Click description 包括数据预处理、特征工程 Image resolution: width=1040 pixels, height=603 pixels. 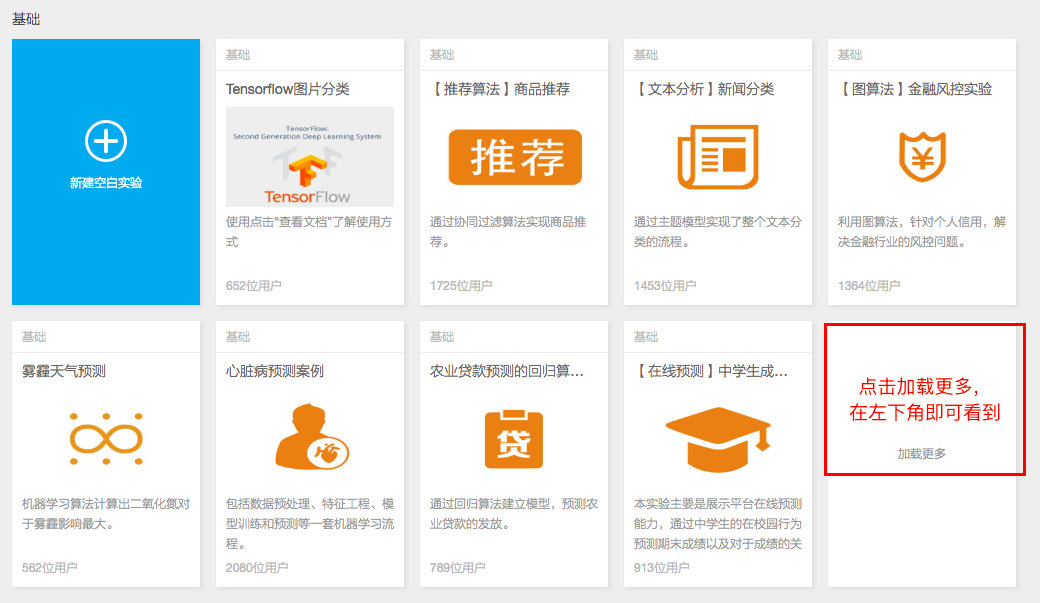point(310,523)
